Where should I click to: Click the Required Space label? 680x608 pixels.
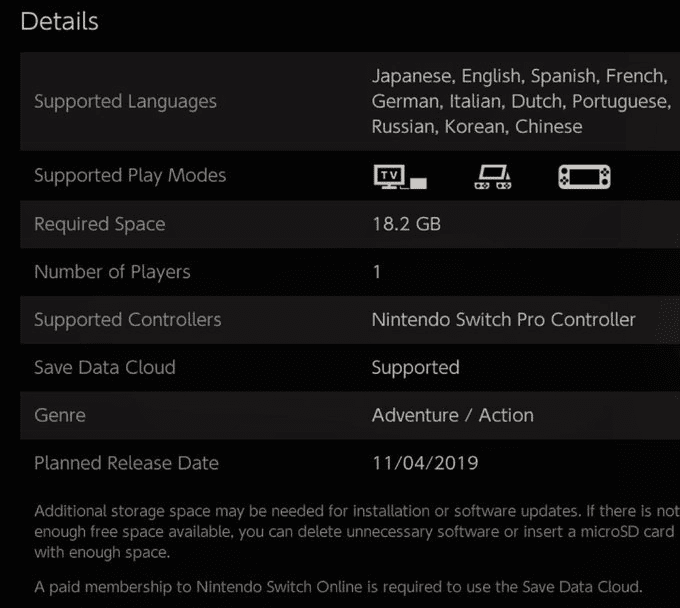click(x=100, y=224)
